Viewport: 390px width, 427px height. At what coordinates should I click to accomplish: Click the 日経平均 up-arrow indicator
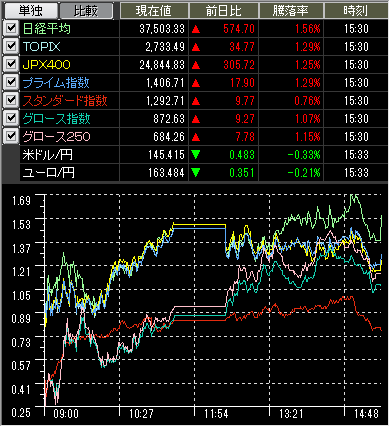(196, 29)
